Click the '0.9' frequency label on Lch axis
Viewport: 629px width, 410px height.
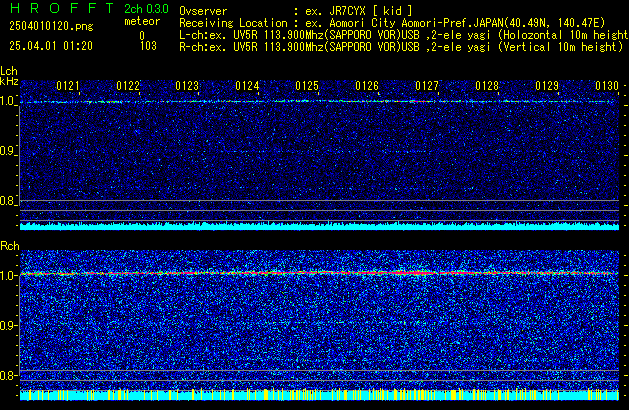8,151
